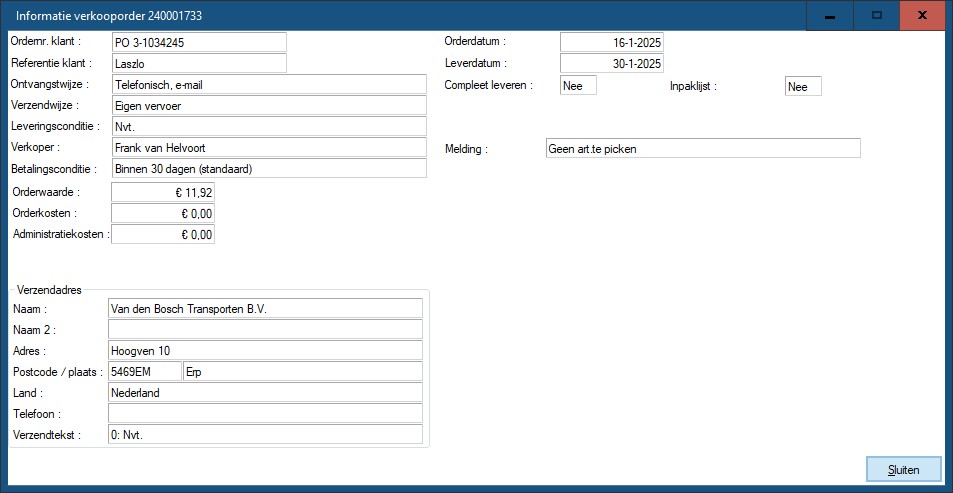
Task: Select the Ordernr. klant field PO 3-1034245
Action: point(199,43)
